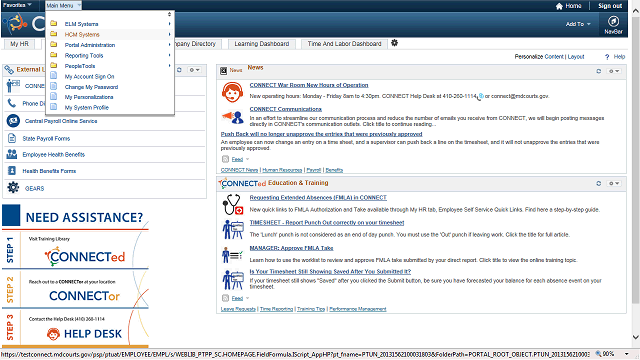This screenshot has height=360, width=640.
Task: Expand Reporting Tools submenu arrow
Action: coord(169,55)
